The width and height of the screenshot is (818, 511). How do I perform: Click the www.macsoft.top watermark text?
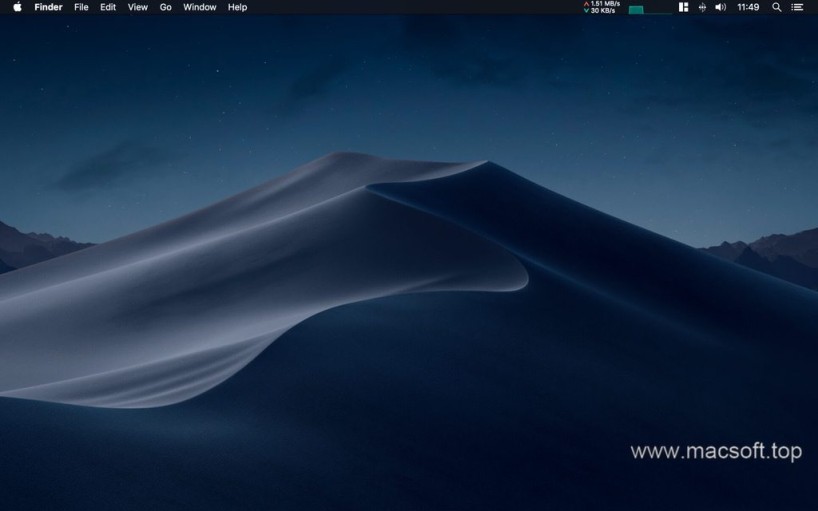(x=716, y=452)
